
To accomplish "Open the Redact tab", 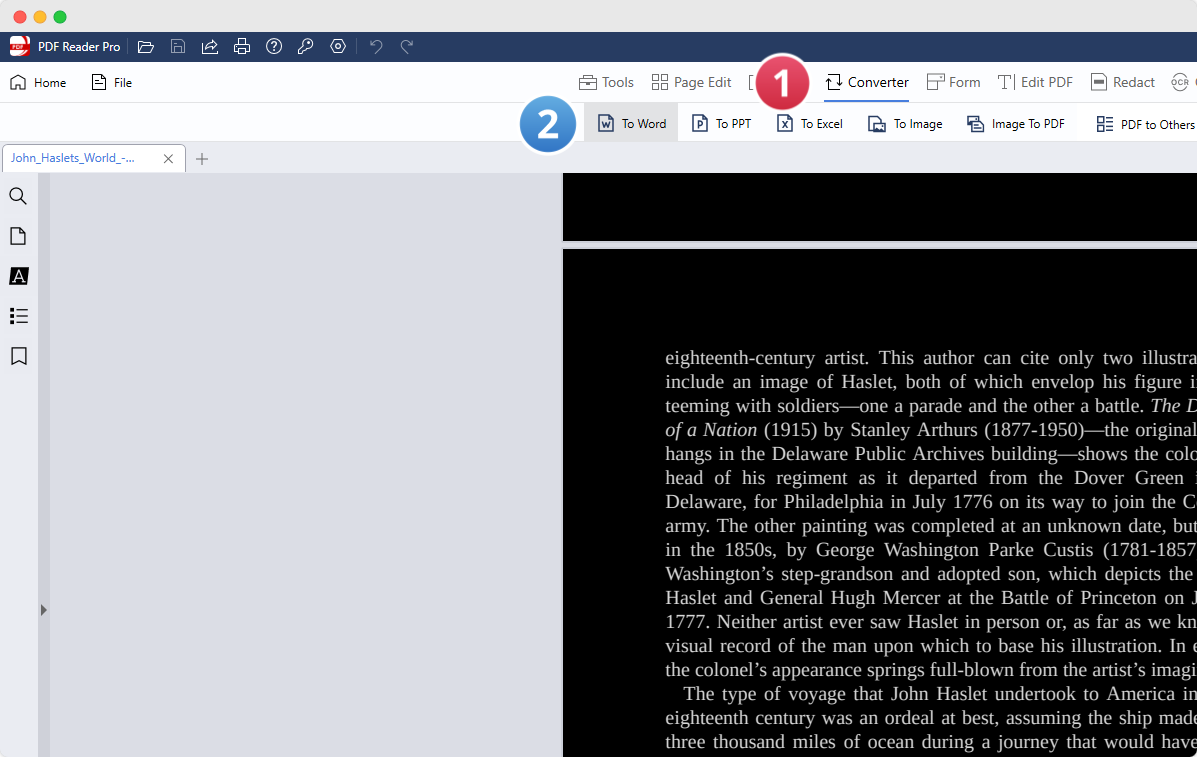I will 1122,82.
